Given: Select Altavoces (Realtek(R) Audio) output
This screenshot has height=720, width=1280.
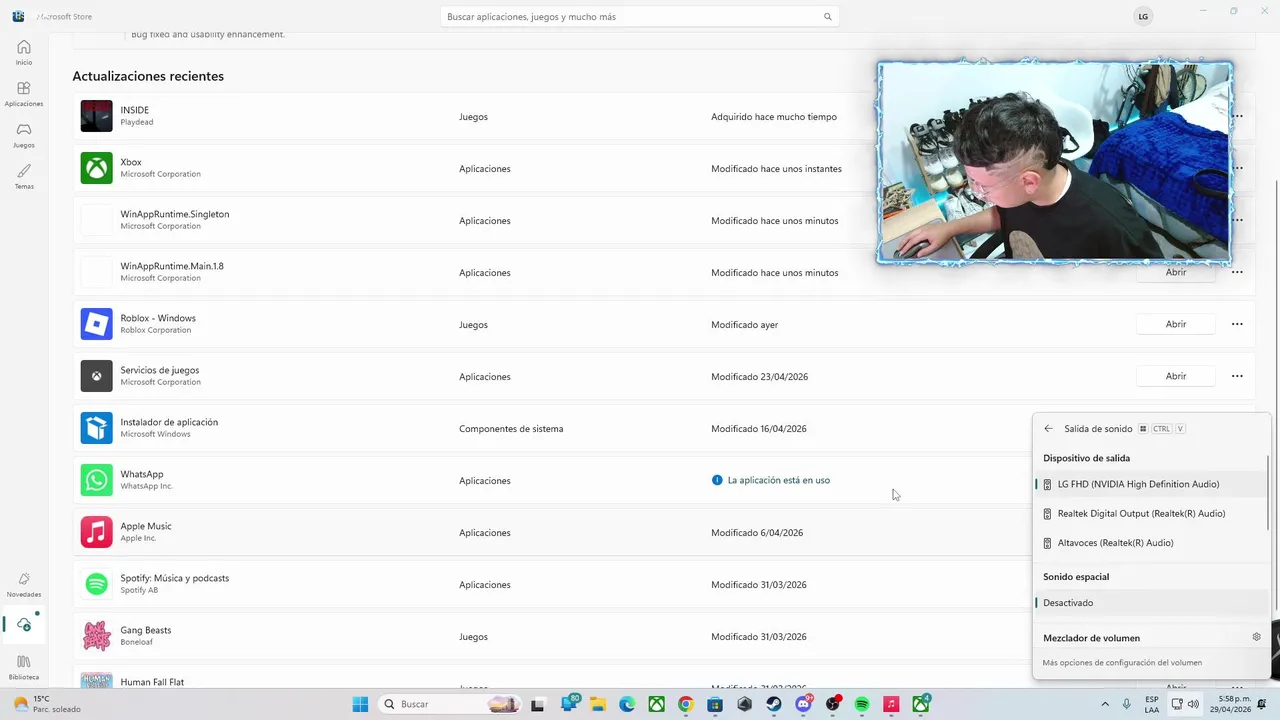Looking at the screenshot, I should [x=1150, y=543].
